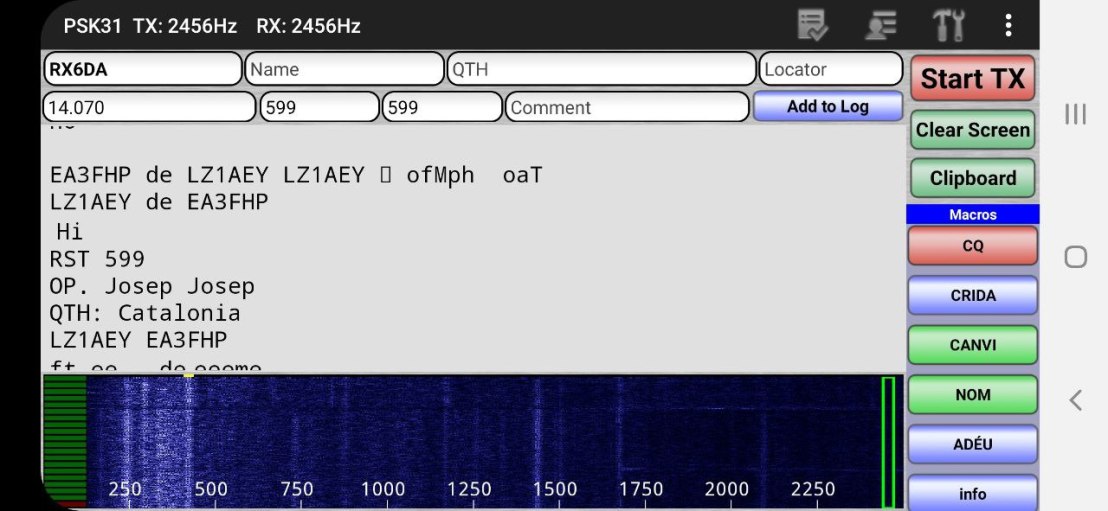
Task: Tap the Android home button
Action: [x=1075, y=257]
